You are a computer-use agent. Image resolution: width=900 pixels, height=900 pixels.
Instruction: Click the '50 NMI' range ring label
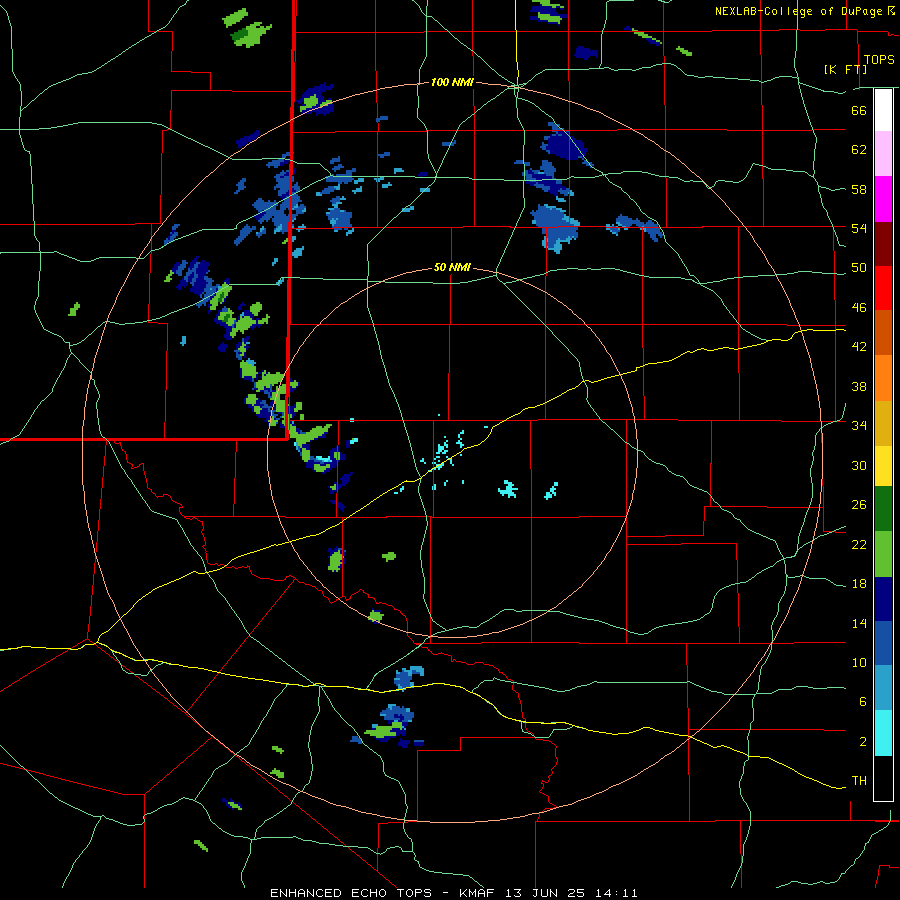point(452,267)
